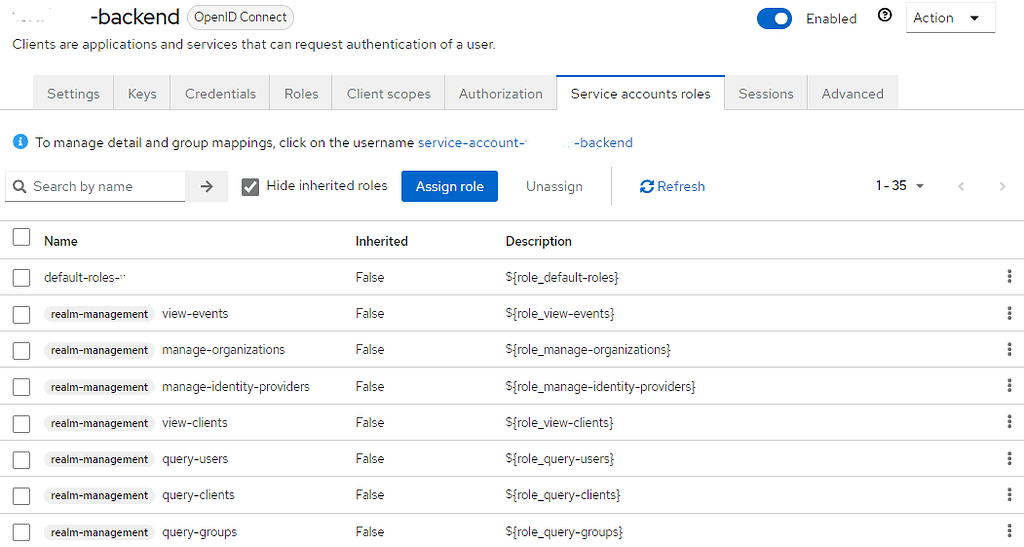The height and width of the screenshot is (547, 1024).
Task: Open kebab menu for view-events role
Action: tap(1009, 313)
